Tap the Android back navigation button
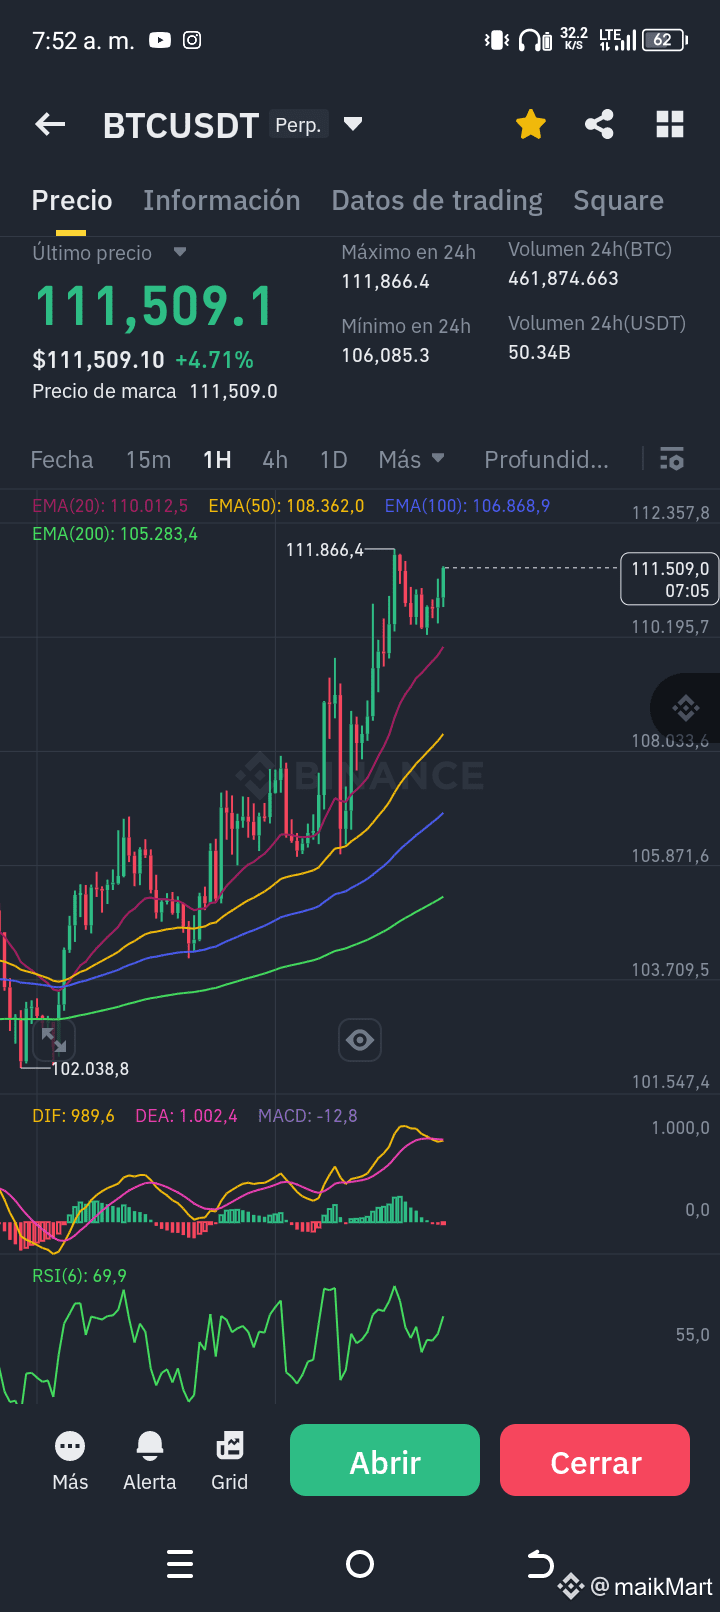Viewport: 720px width, 1612px height. point(540,1564)
